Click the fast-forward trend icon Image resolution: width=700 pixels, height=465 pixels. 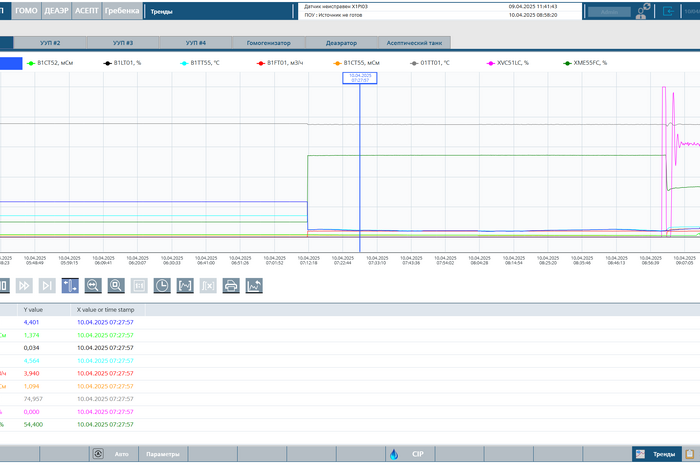[25, 286]
